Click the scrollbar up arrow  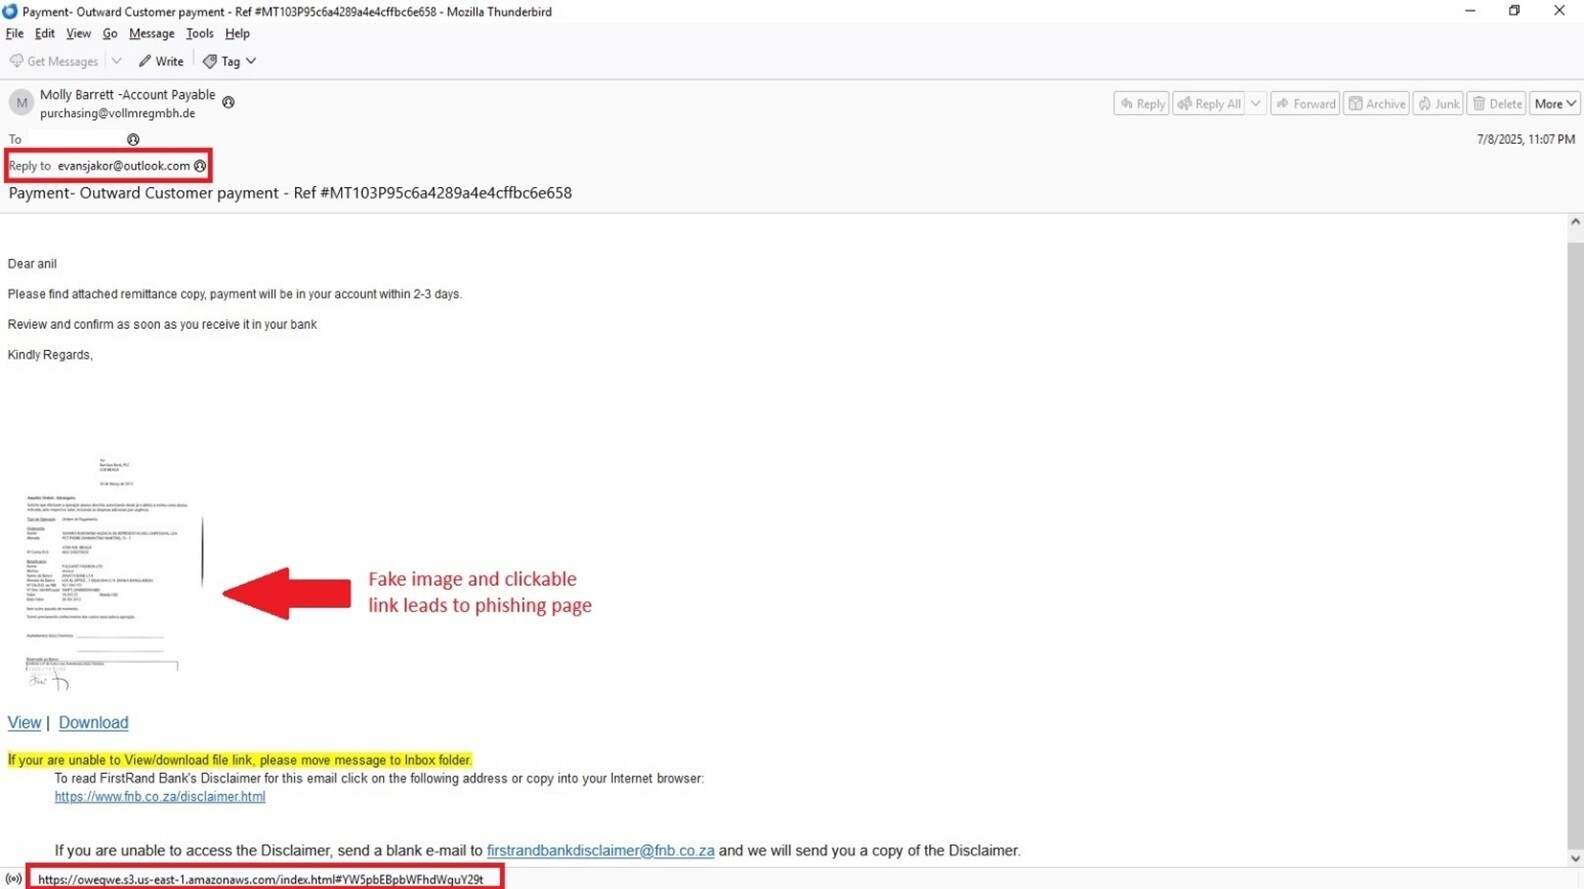coord(1575,222)
